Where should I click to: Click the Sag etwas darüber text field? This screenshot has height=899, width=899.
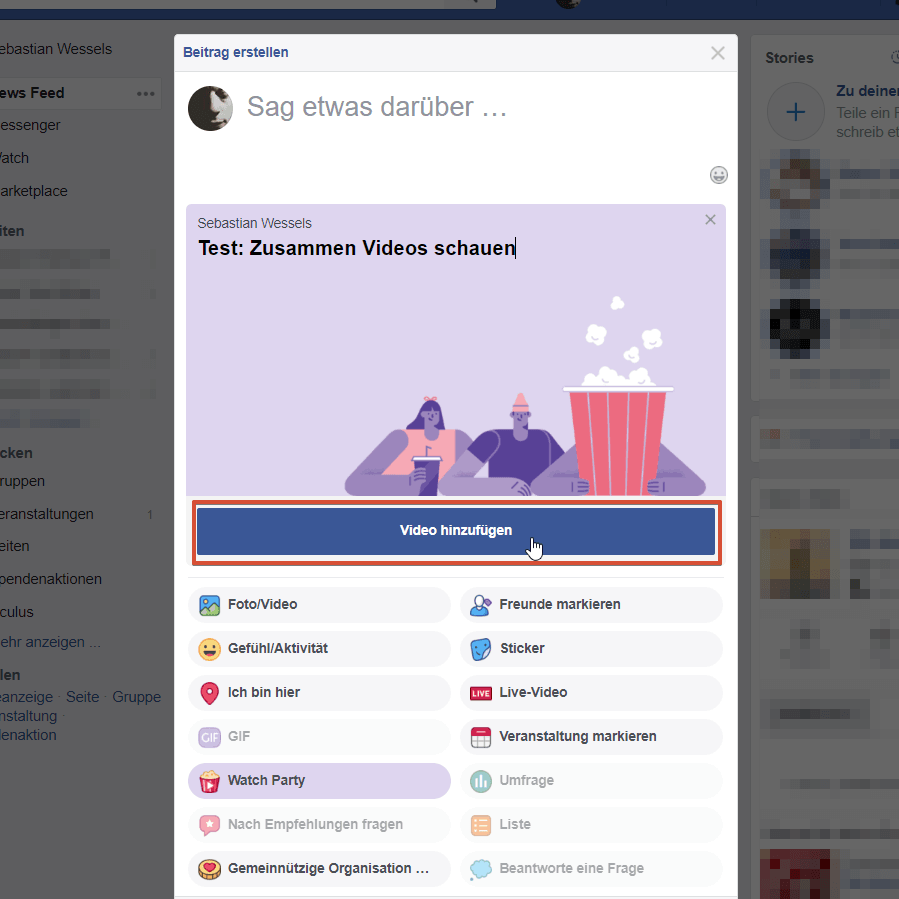[377, 107]
